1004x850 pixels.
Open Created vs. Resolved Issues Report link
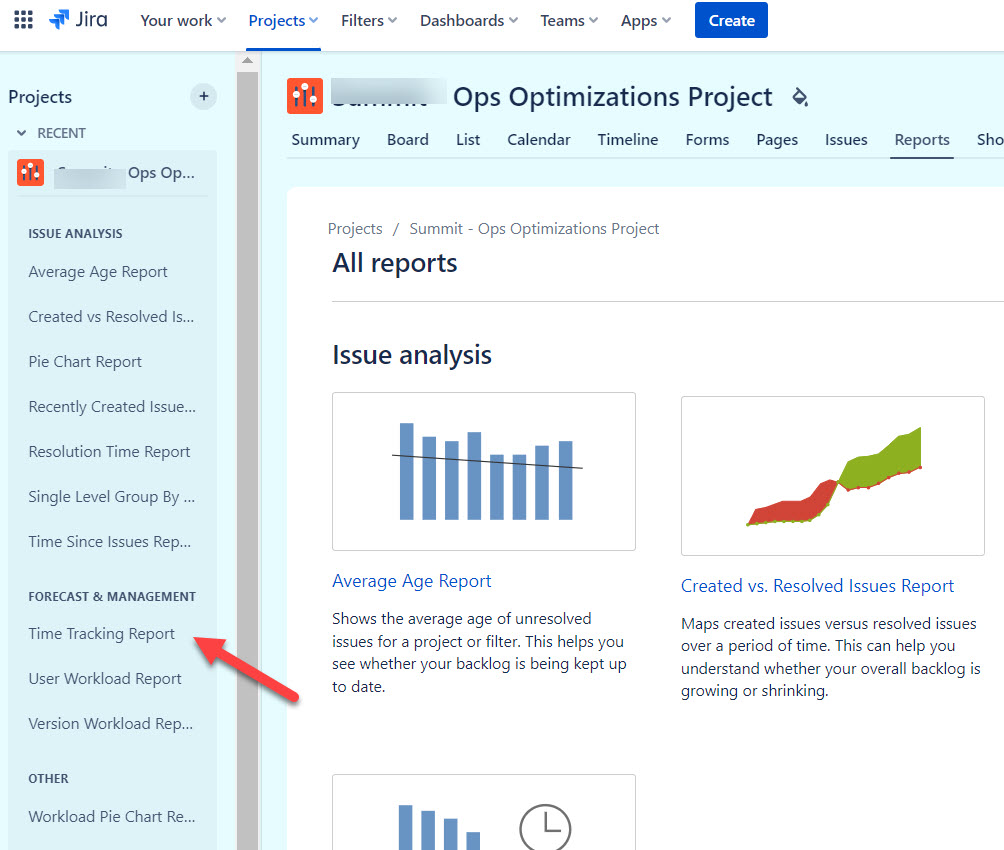[817, 586]
